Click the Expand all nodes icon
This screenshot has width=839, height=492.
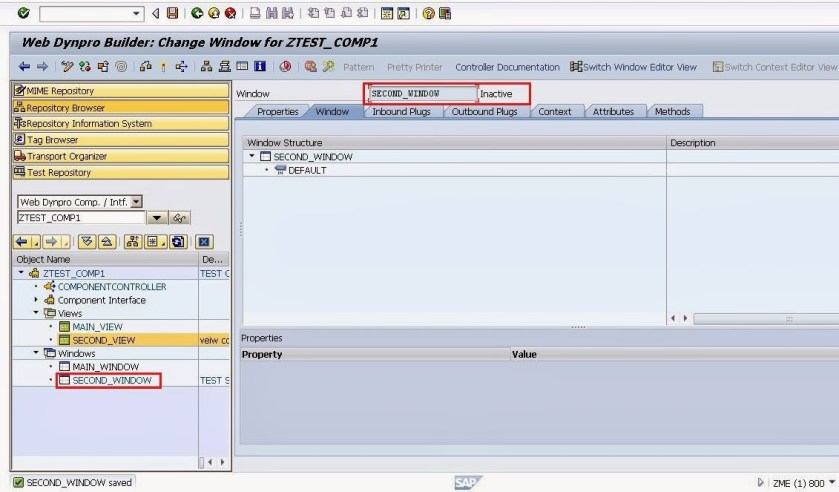[x=86, y=242]
